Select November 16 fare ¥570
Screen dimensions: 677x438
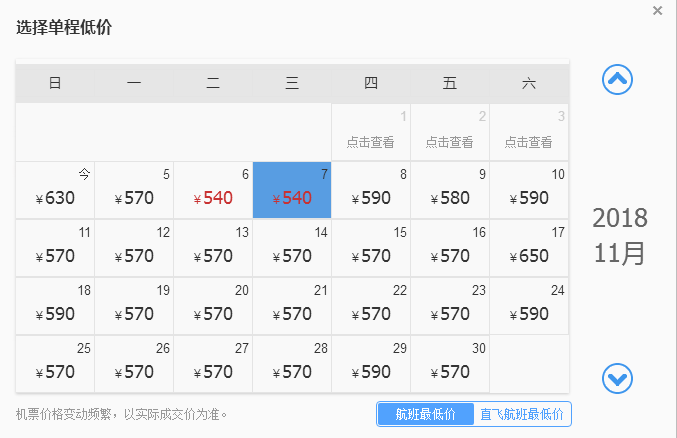(x=449, y=248)
